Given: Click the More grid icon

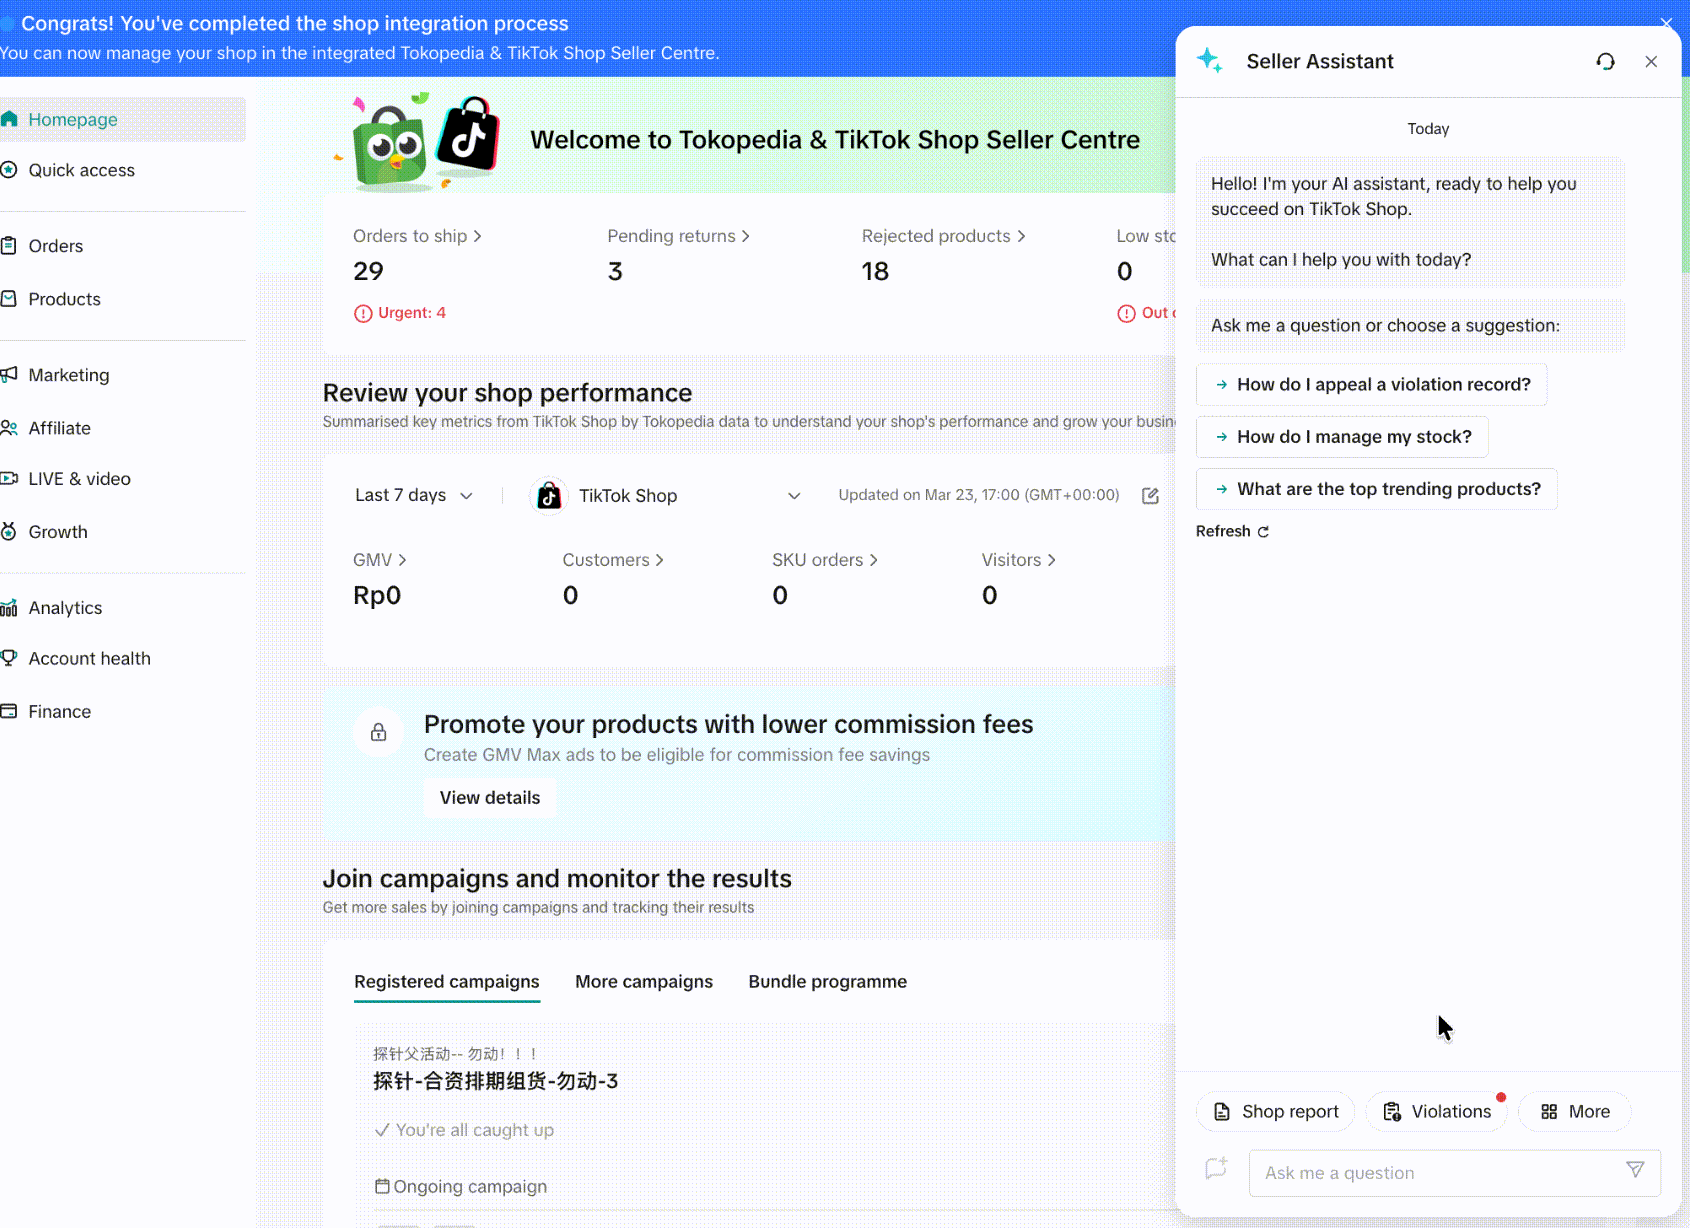Looking at the screenshot, I should coord(1549,1112).
